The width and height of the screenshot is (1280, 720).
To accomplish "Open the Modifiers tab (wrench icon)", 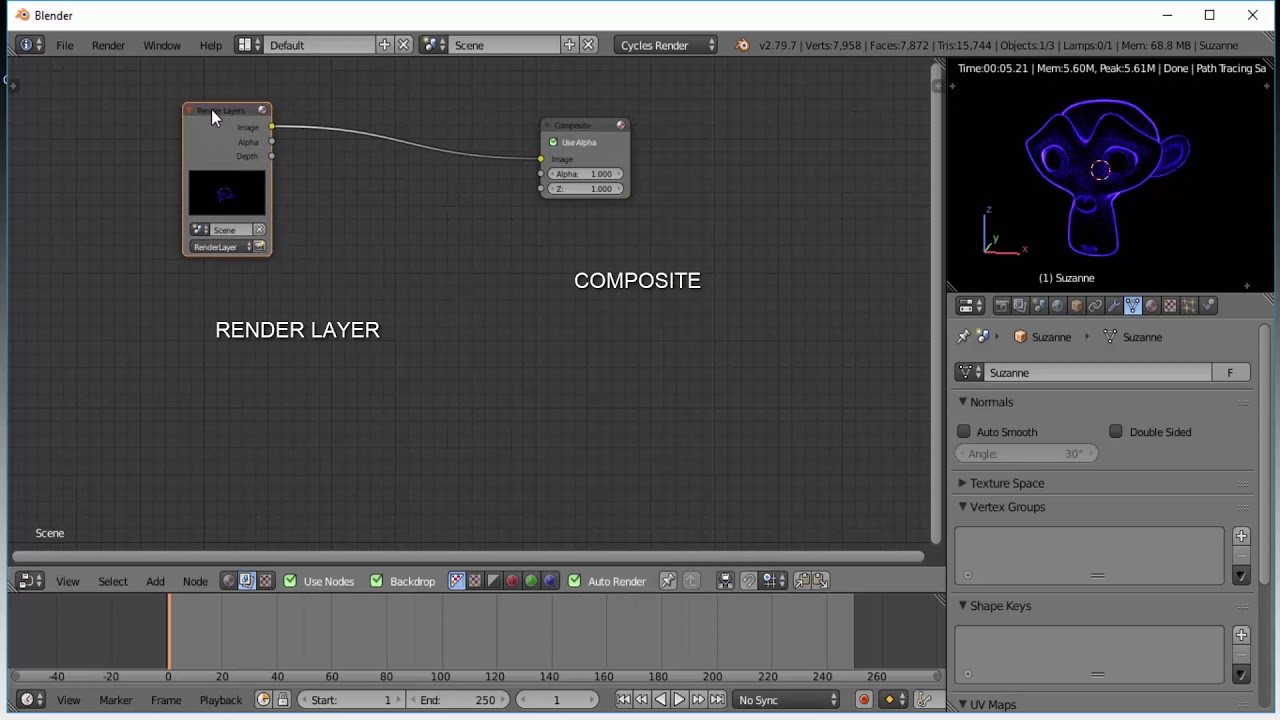I will click(x=1114, y=306).
